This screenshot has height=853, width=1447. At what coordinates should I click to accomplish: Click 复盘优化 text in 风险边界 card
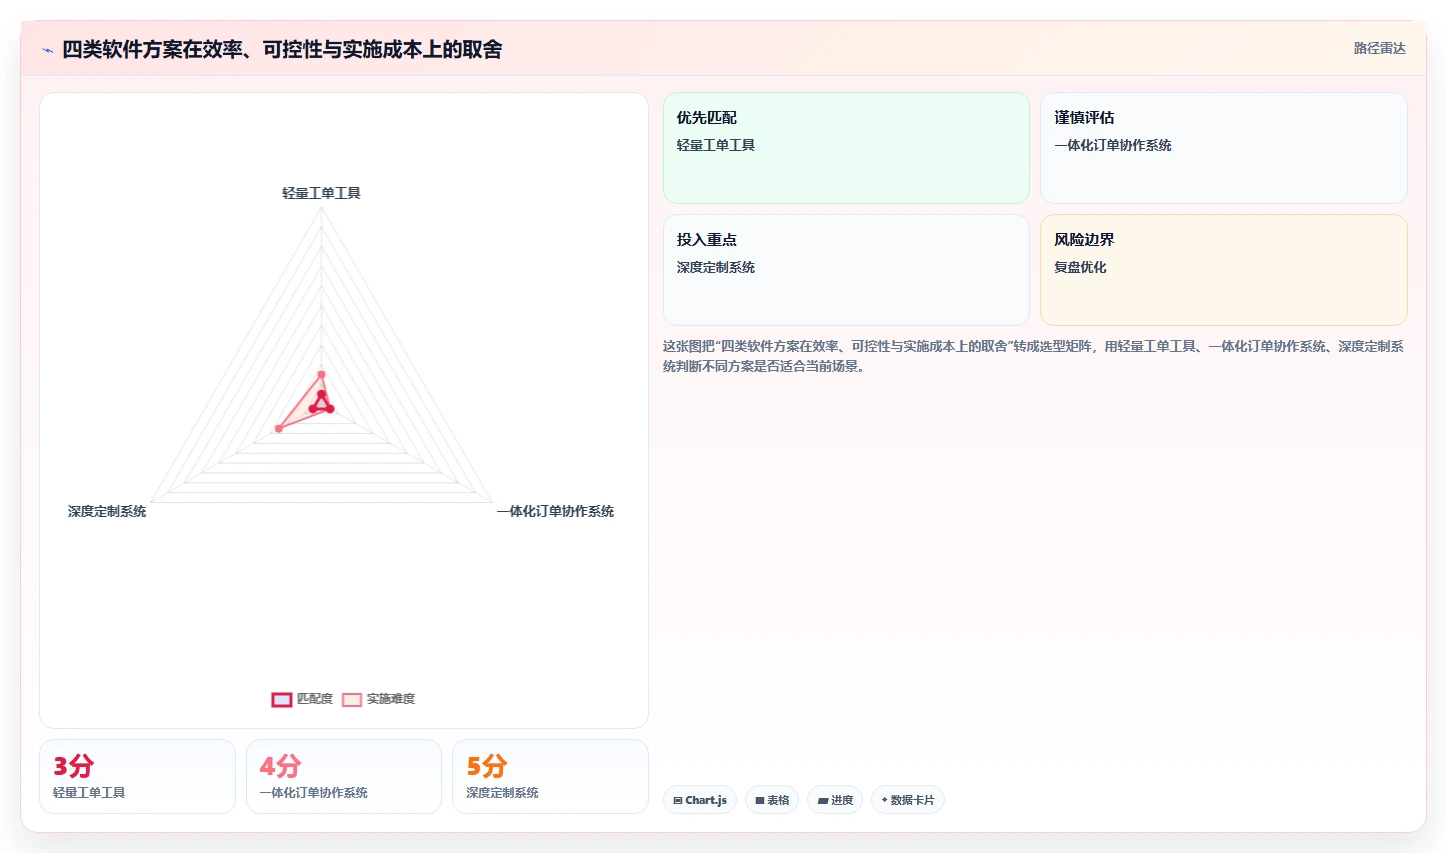(1080, 267)
